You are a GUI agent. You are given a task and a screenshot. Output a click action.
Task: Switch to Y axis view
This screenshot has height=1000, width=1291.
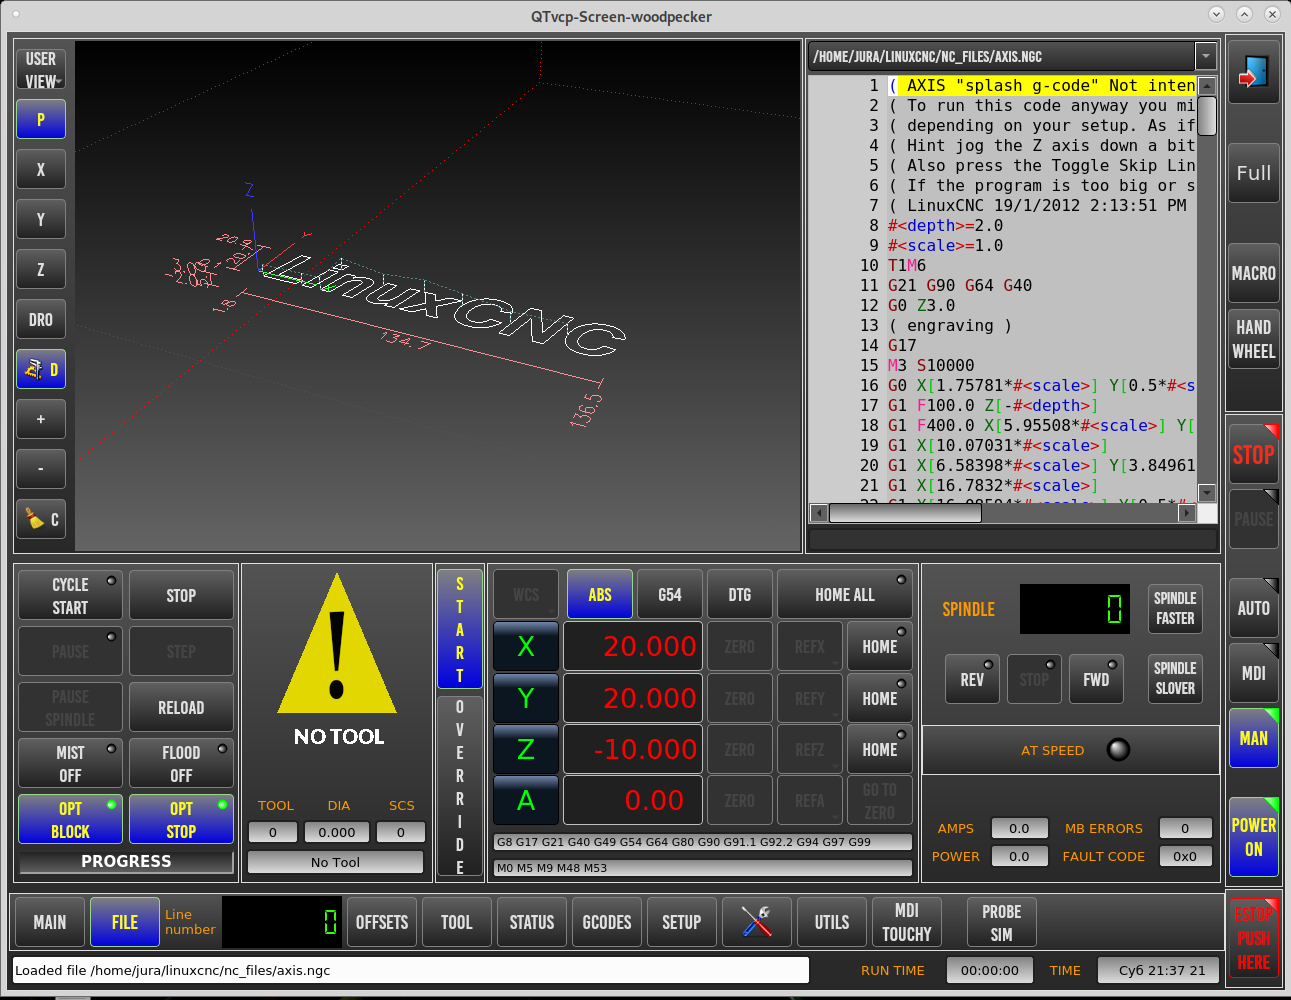pos(41,219)
